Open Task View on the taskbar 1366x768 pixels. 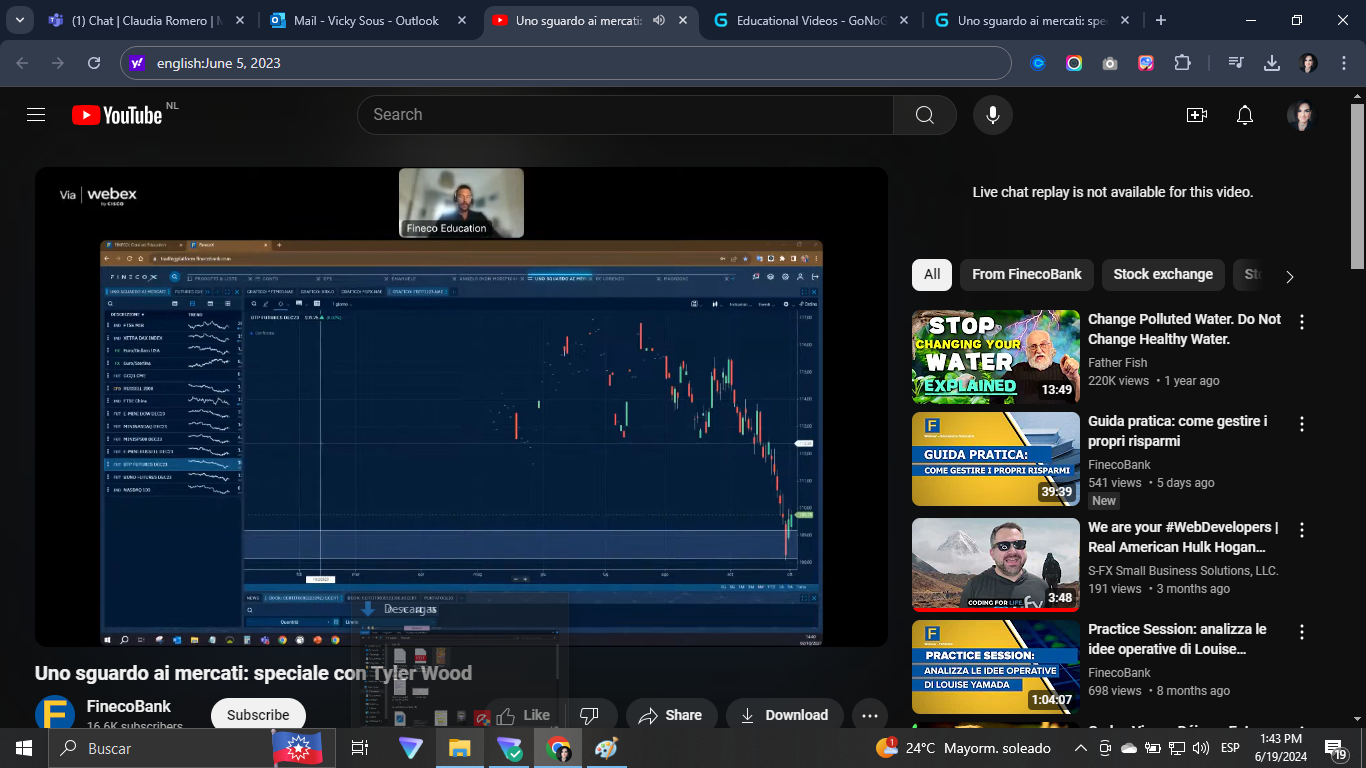(x=360, y=748)
